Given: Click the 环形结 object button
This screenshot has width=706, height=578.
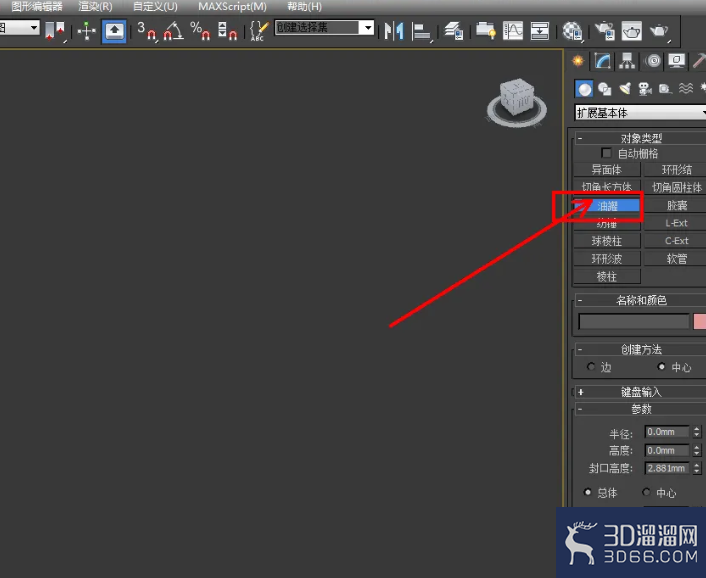Looking at the screenshot, I should (675, 170).
